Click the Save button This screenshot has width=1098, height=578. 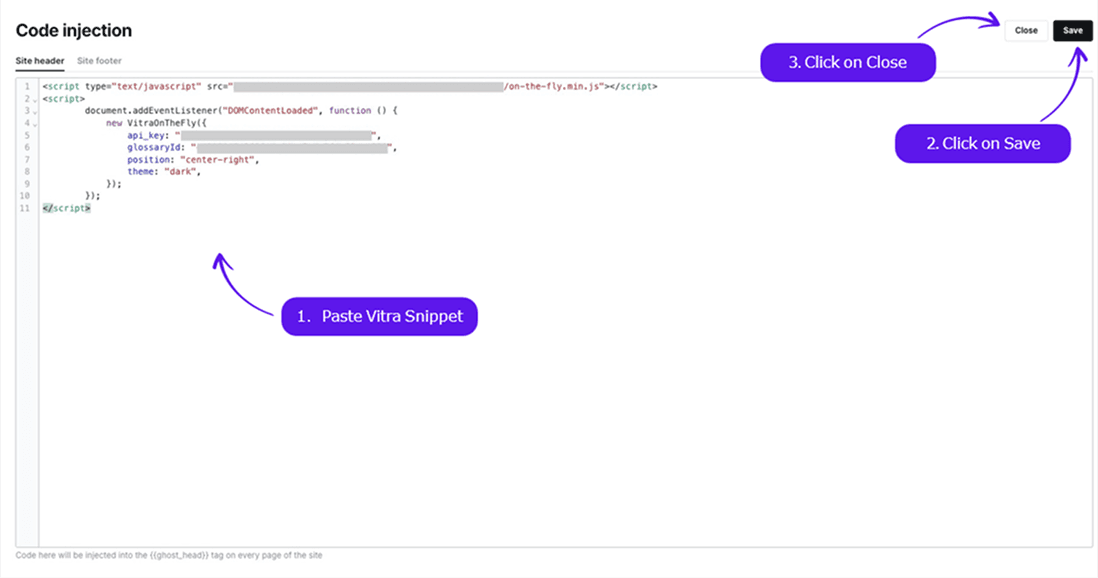(x=1072, y=31)
